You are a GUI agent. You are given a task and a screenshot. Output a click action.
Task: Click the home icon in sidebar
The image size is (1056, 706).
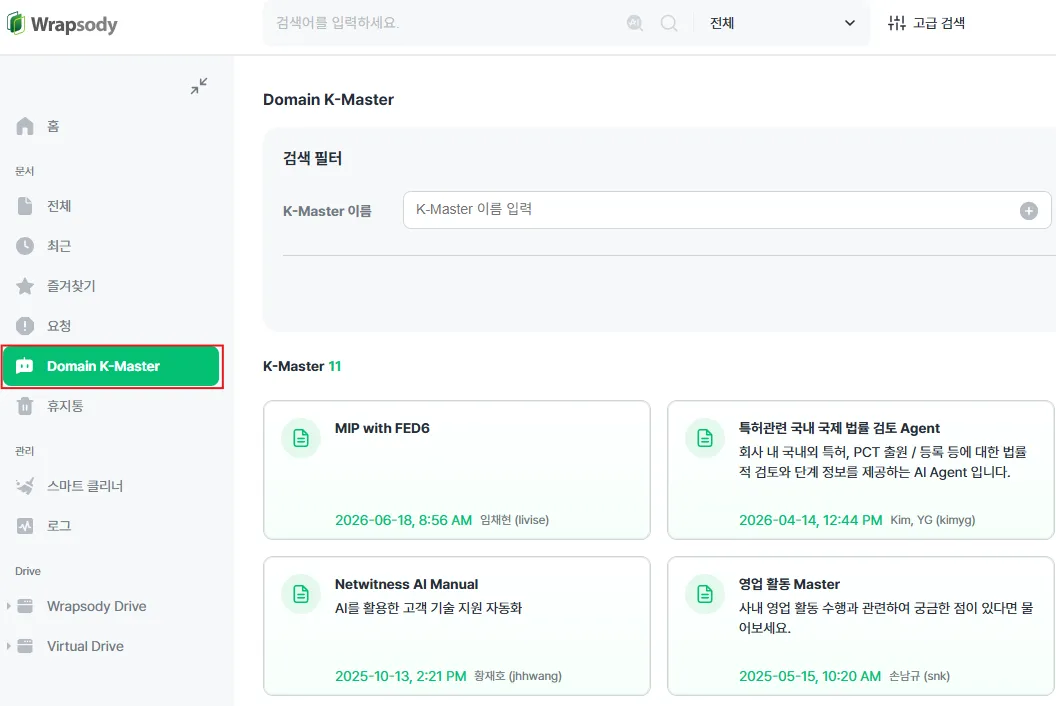[25, 126]
